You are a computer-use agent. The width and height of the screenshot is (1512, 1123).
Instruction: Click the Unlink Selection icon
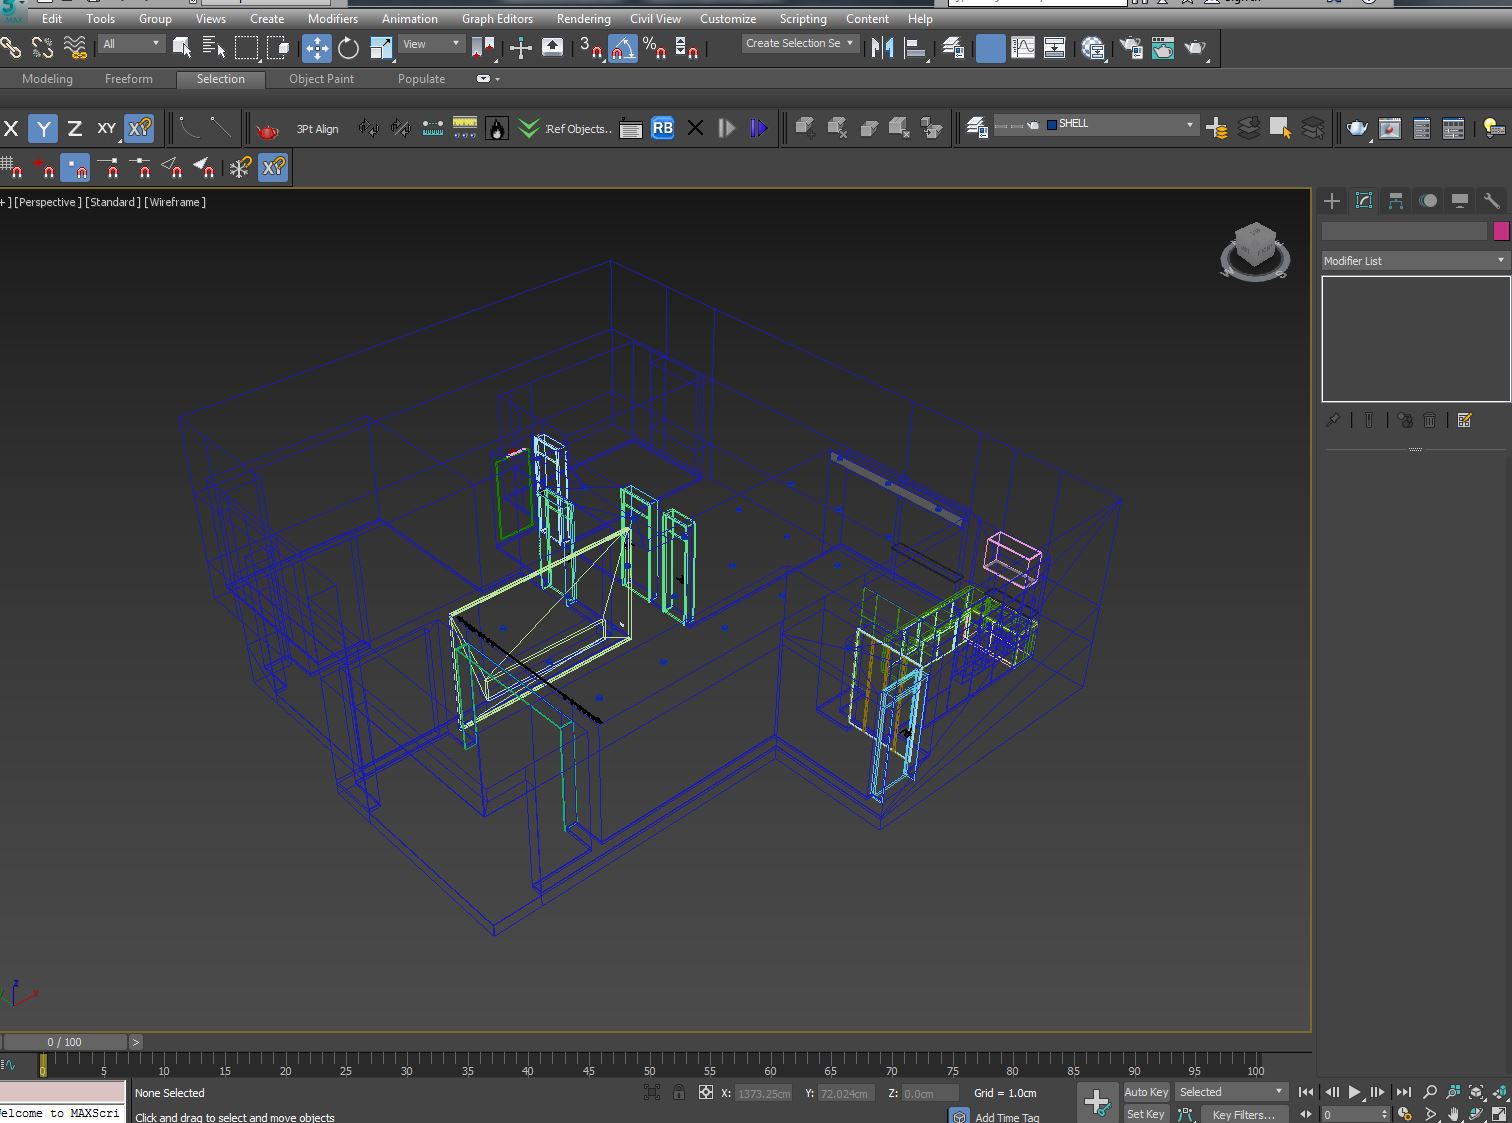(42, 47)
